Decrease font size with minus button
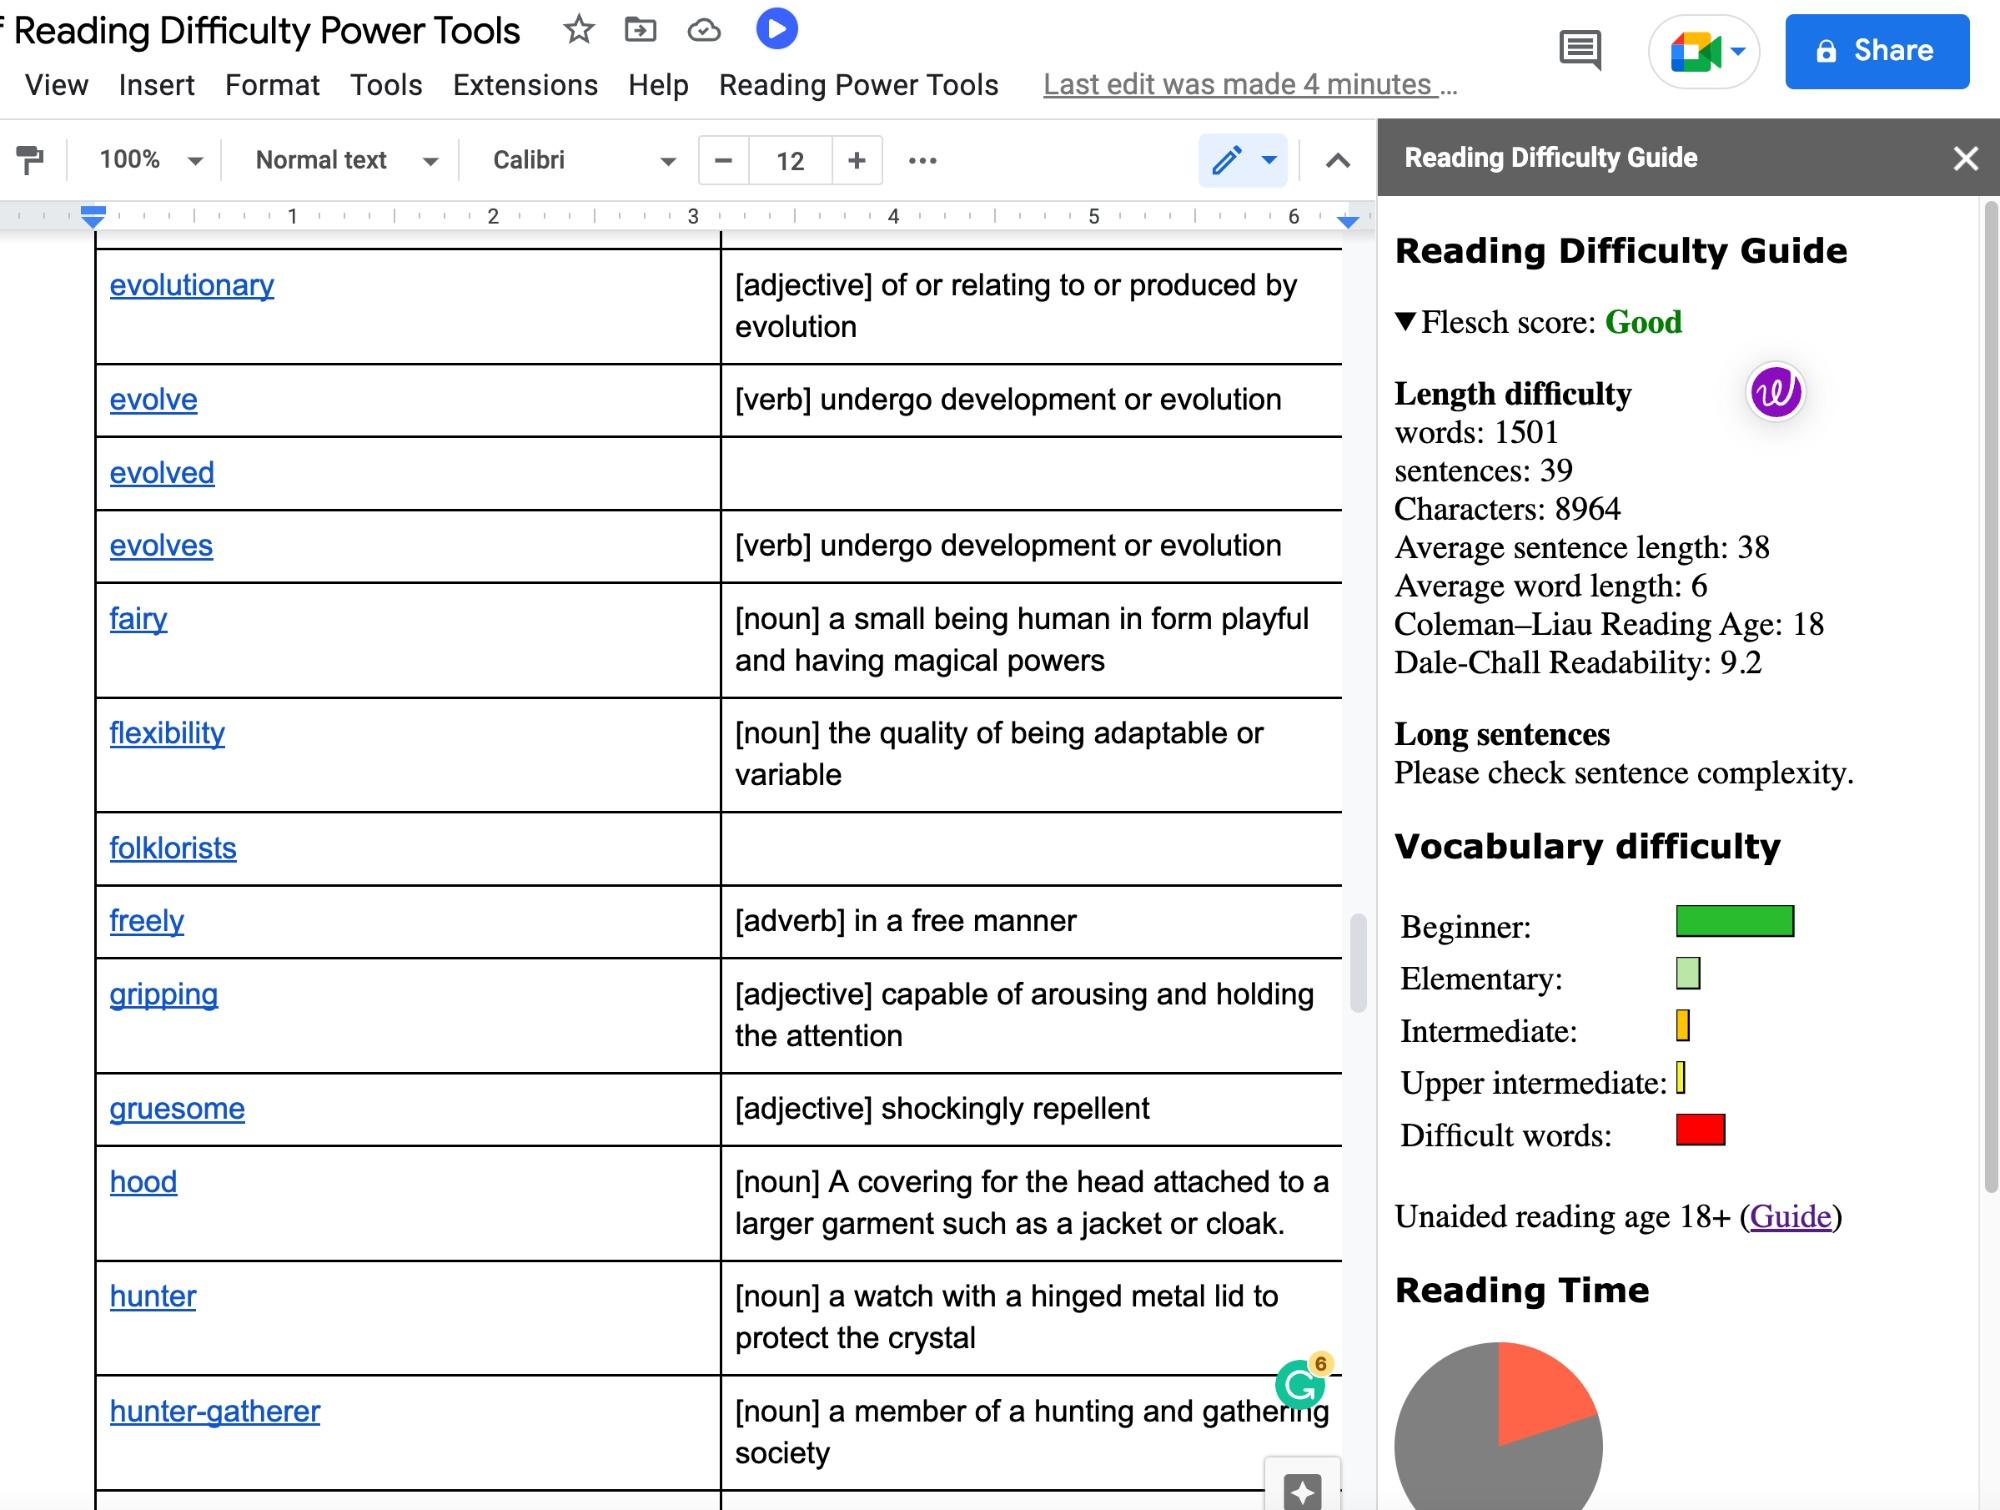2000x1510 pixels. [x=724, y=160]
